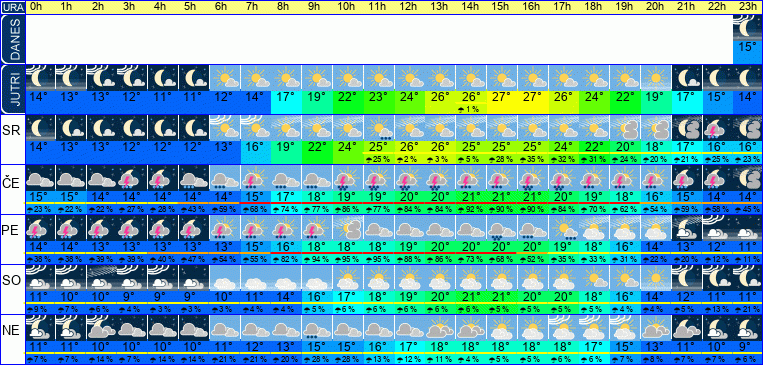Click the JUTRI 27° temperature cell at 16h
This screenshot has width=763, height=365.
click(533, 97)
